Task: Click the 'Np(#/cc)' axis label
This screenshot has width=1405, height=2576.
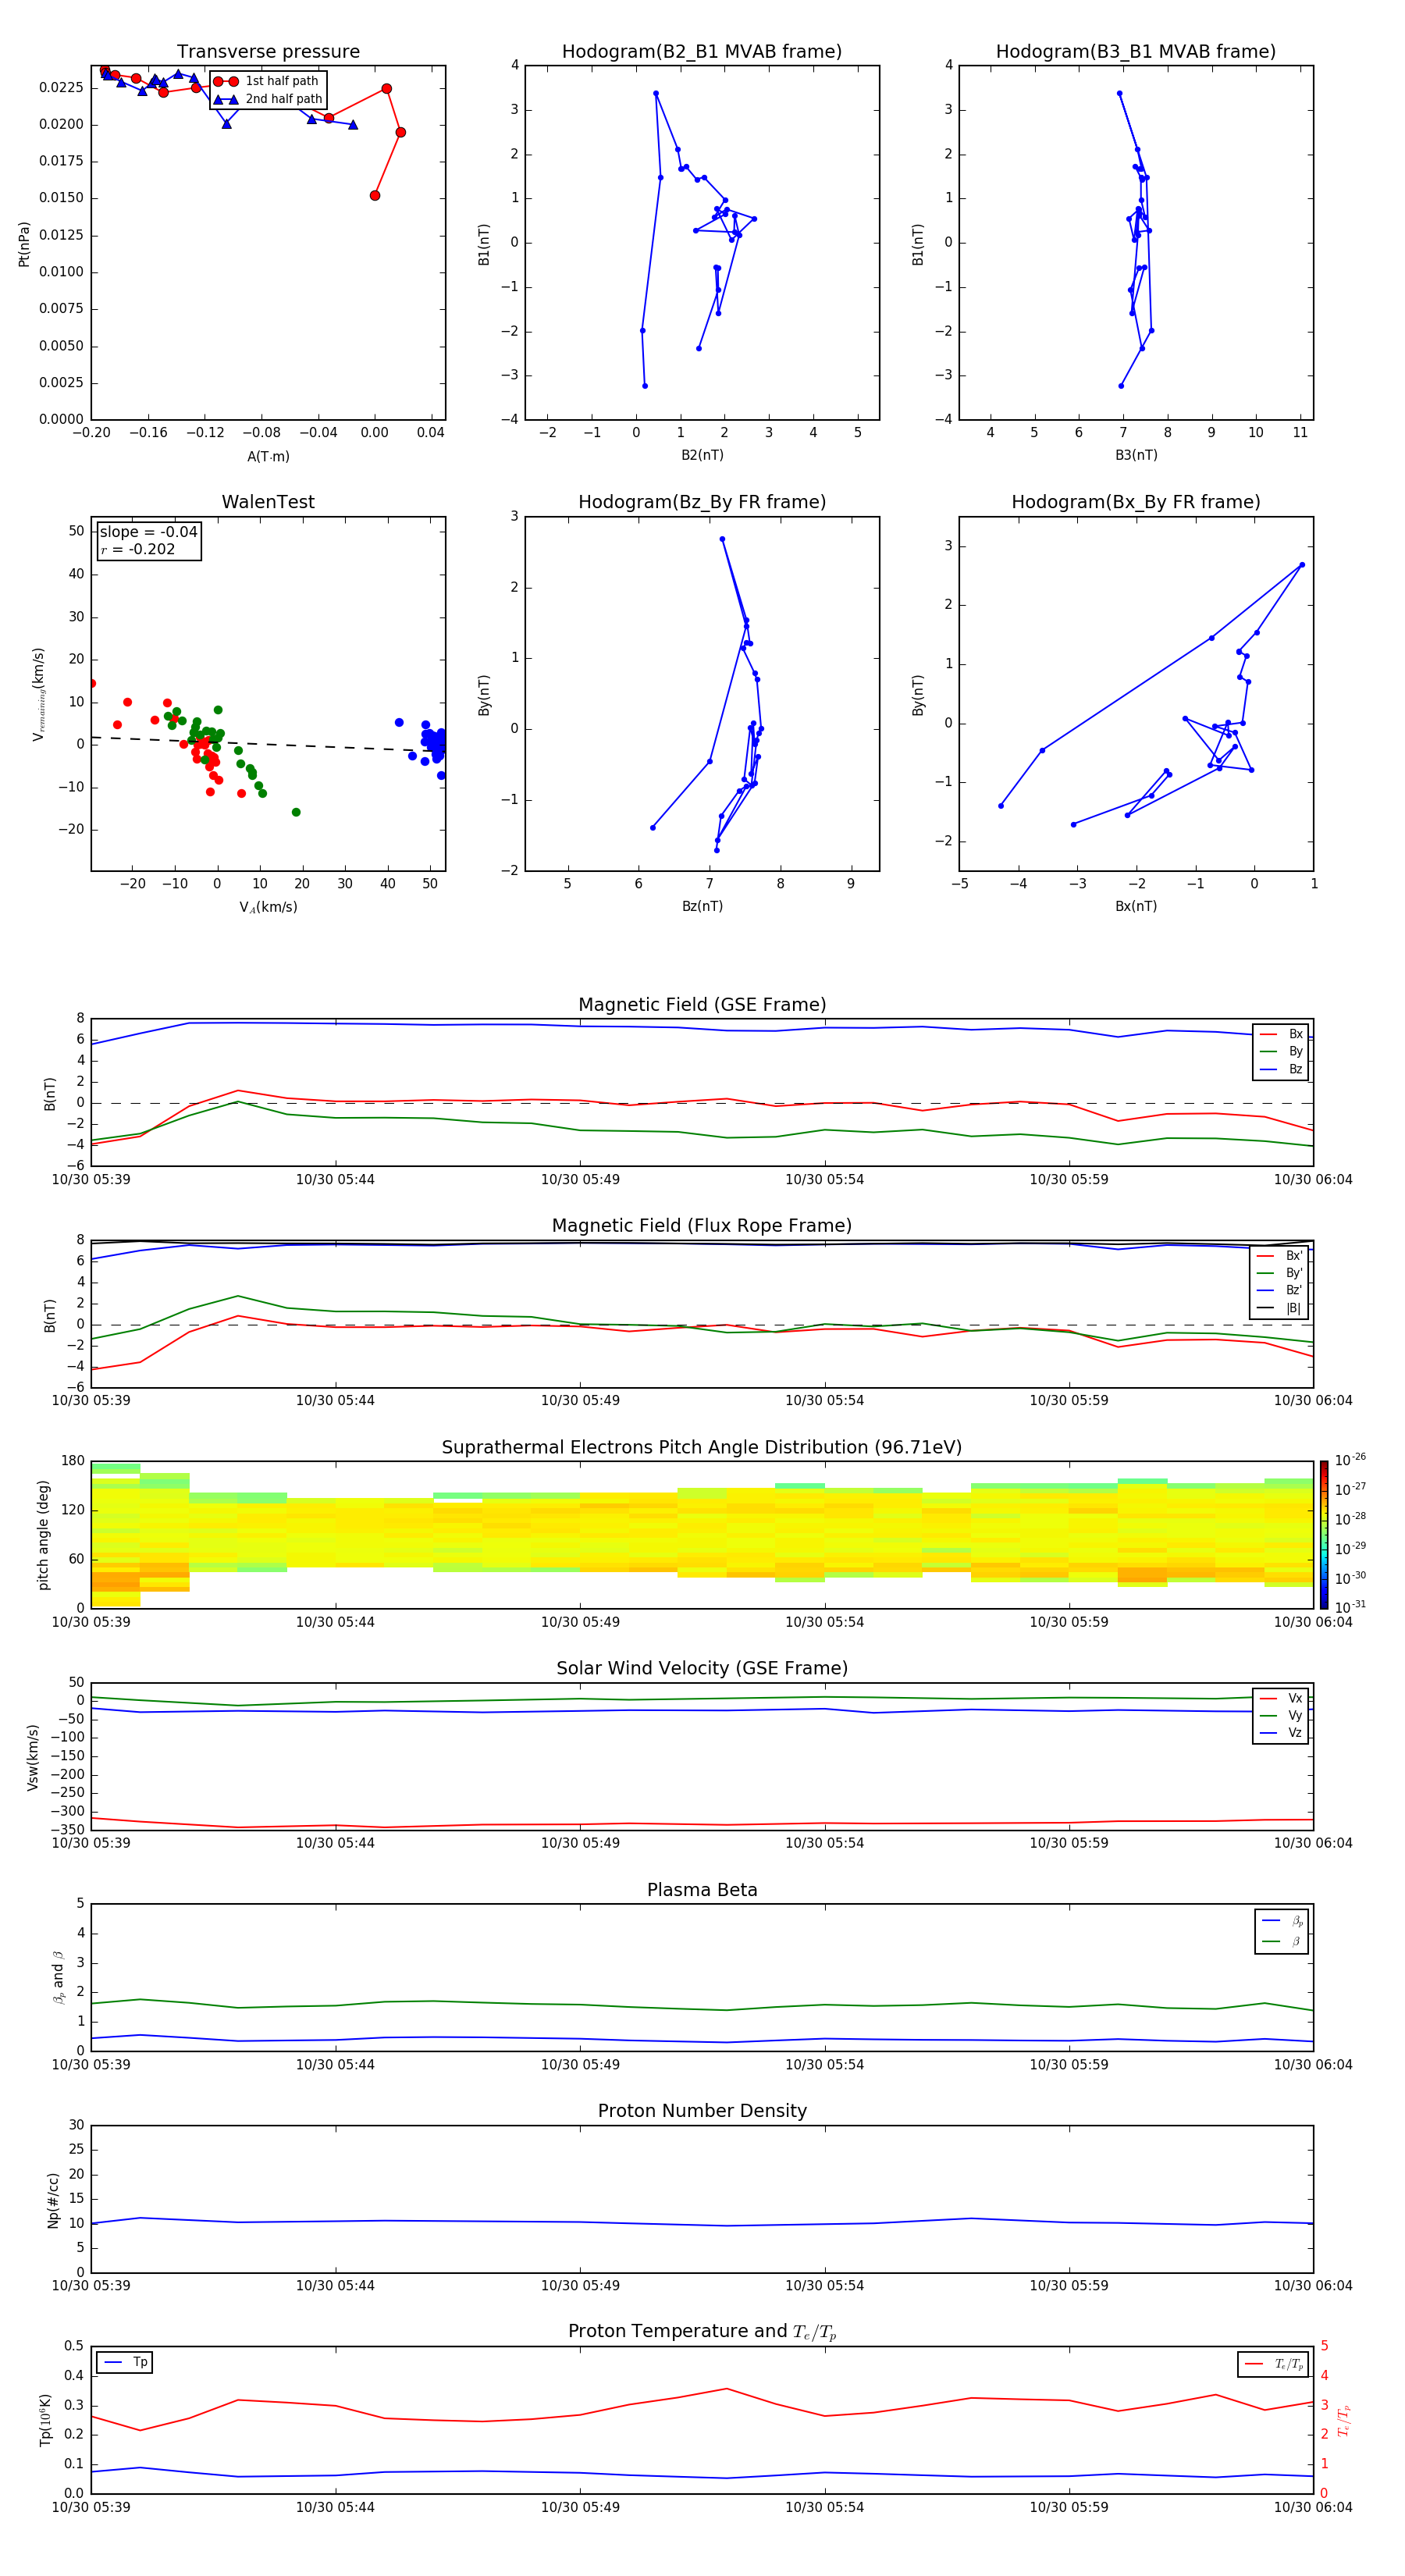Action: click(53, 2200)
